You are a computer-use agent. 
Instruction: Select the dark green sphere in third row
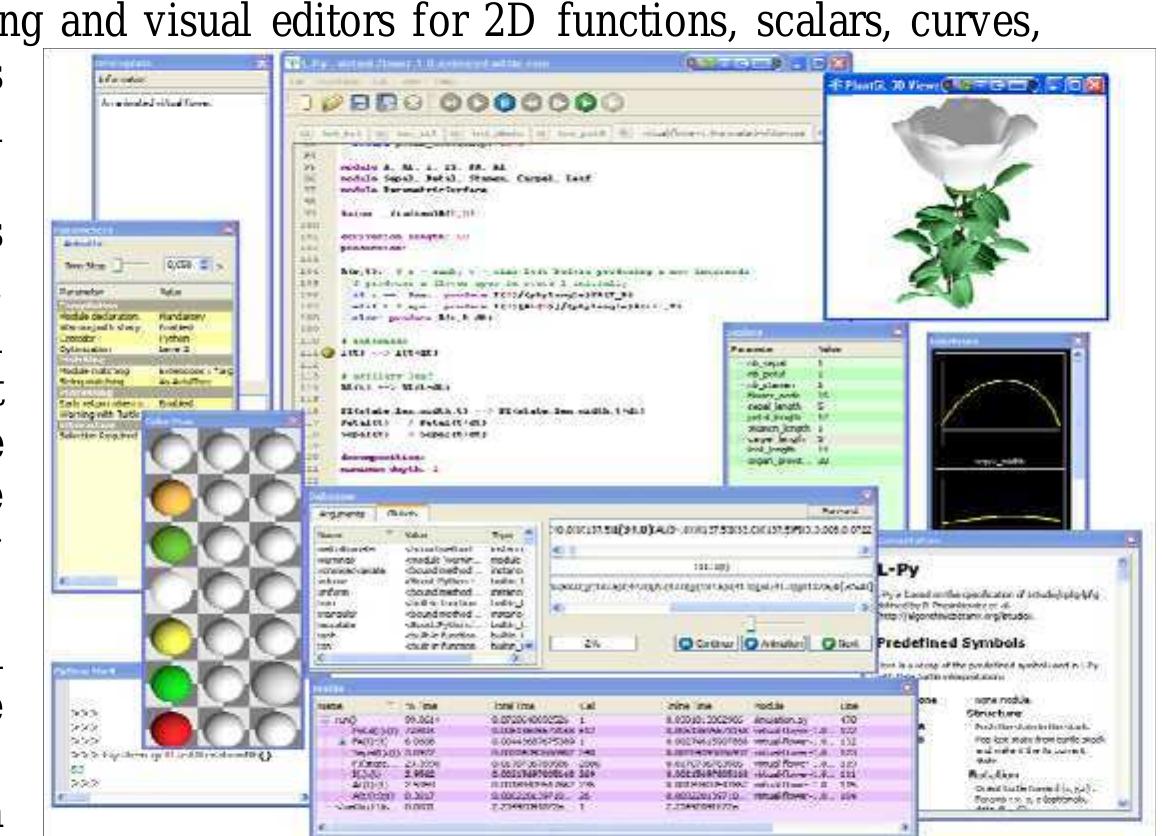171,544
